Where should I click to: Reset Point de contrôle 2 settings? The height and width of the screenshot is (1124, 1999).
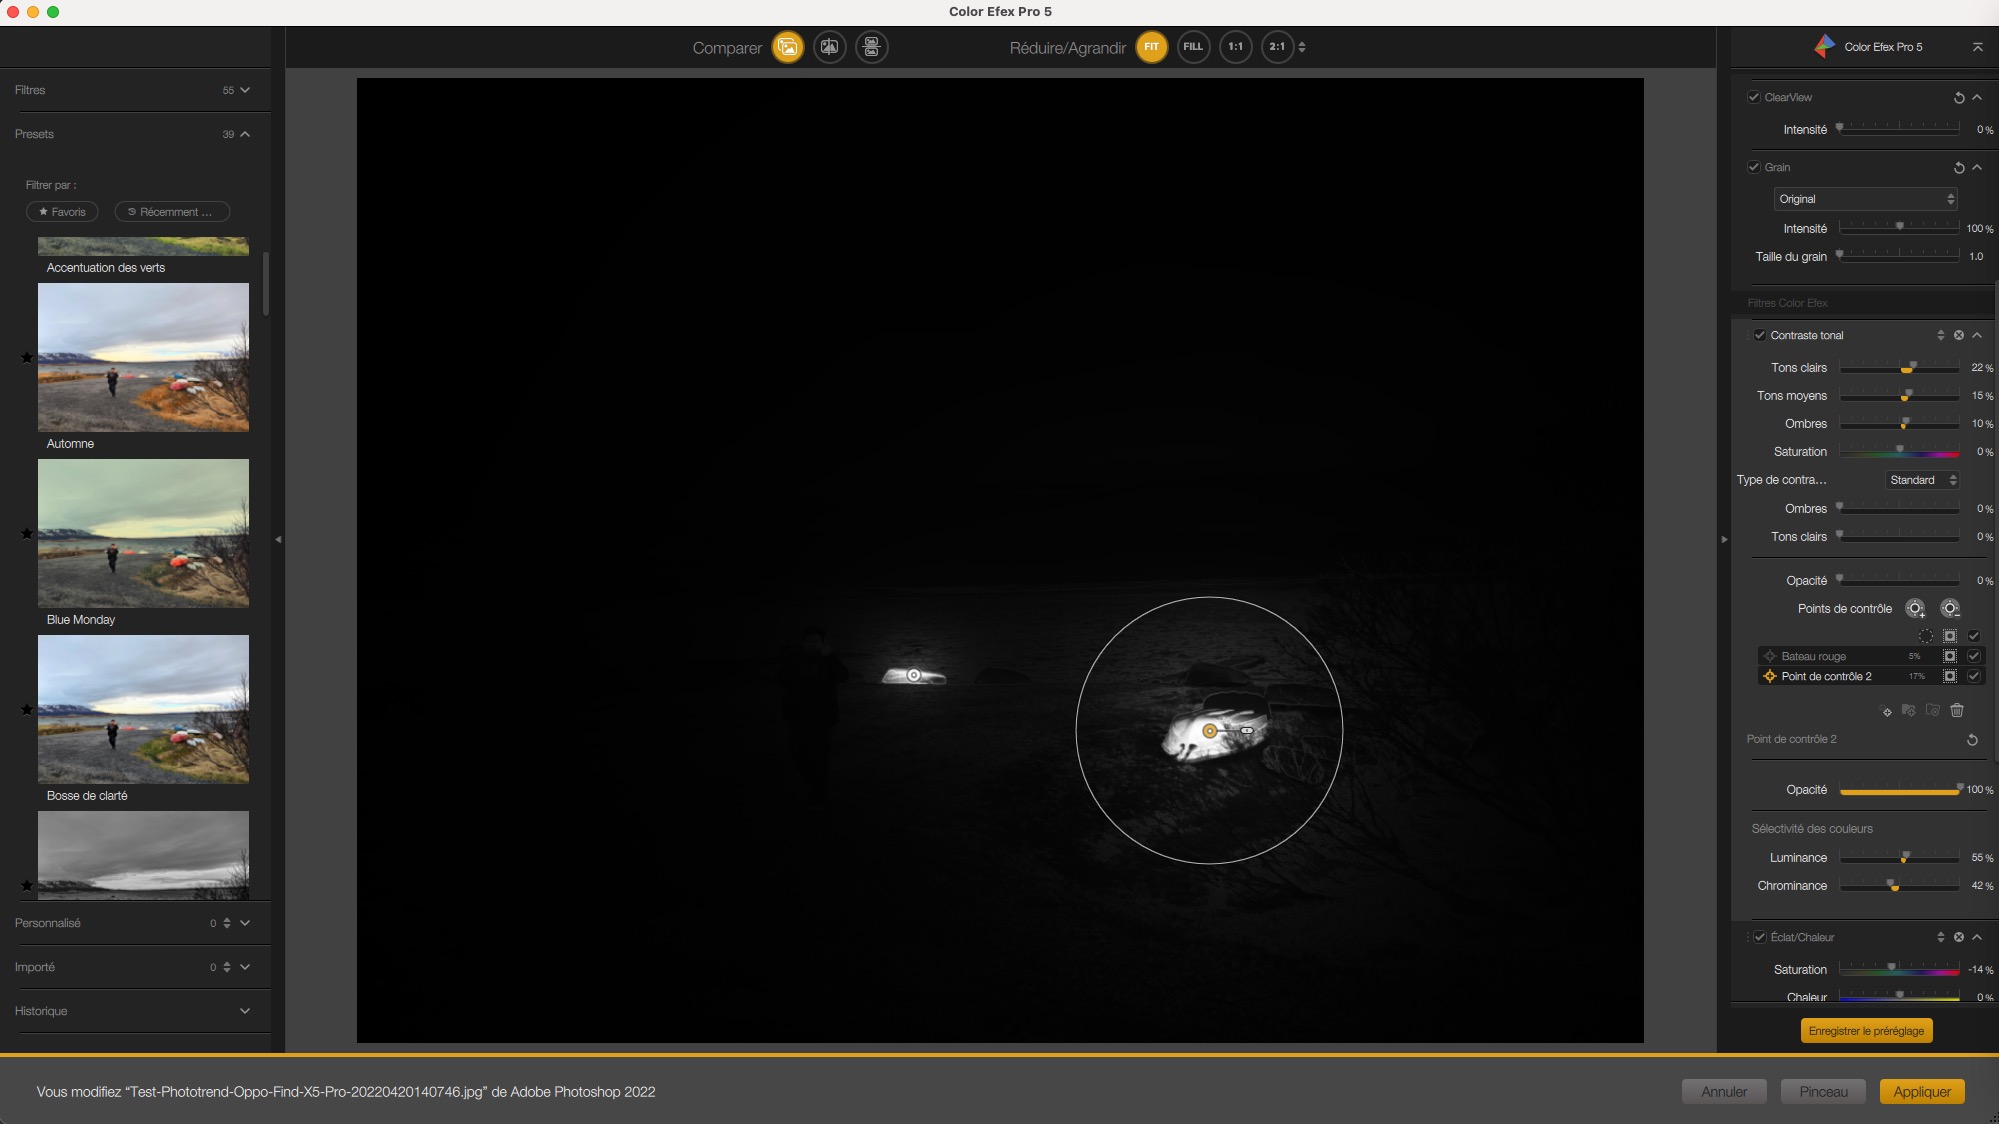click(x=1972, y=739)
